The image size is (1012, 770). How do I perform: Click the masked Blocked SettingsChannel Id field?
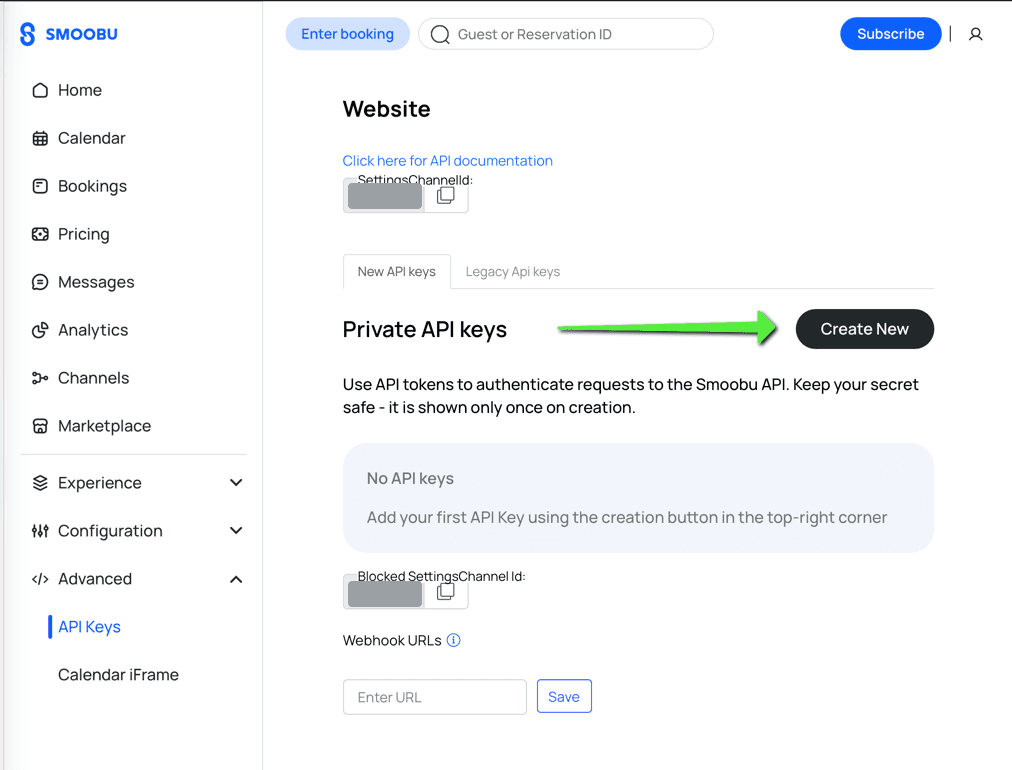(x=385, y=593)
